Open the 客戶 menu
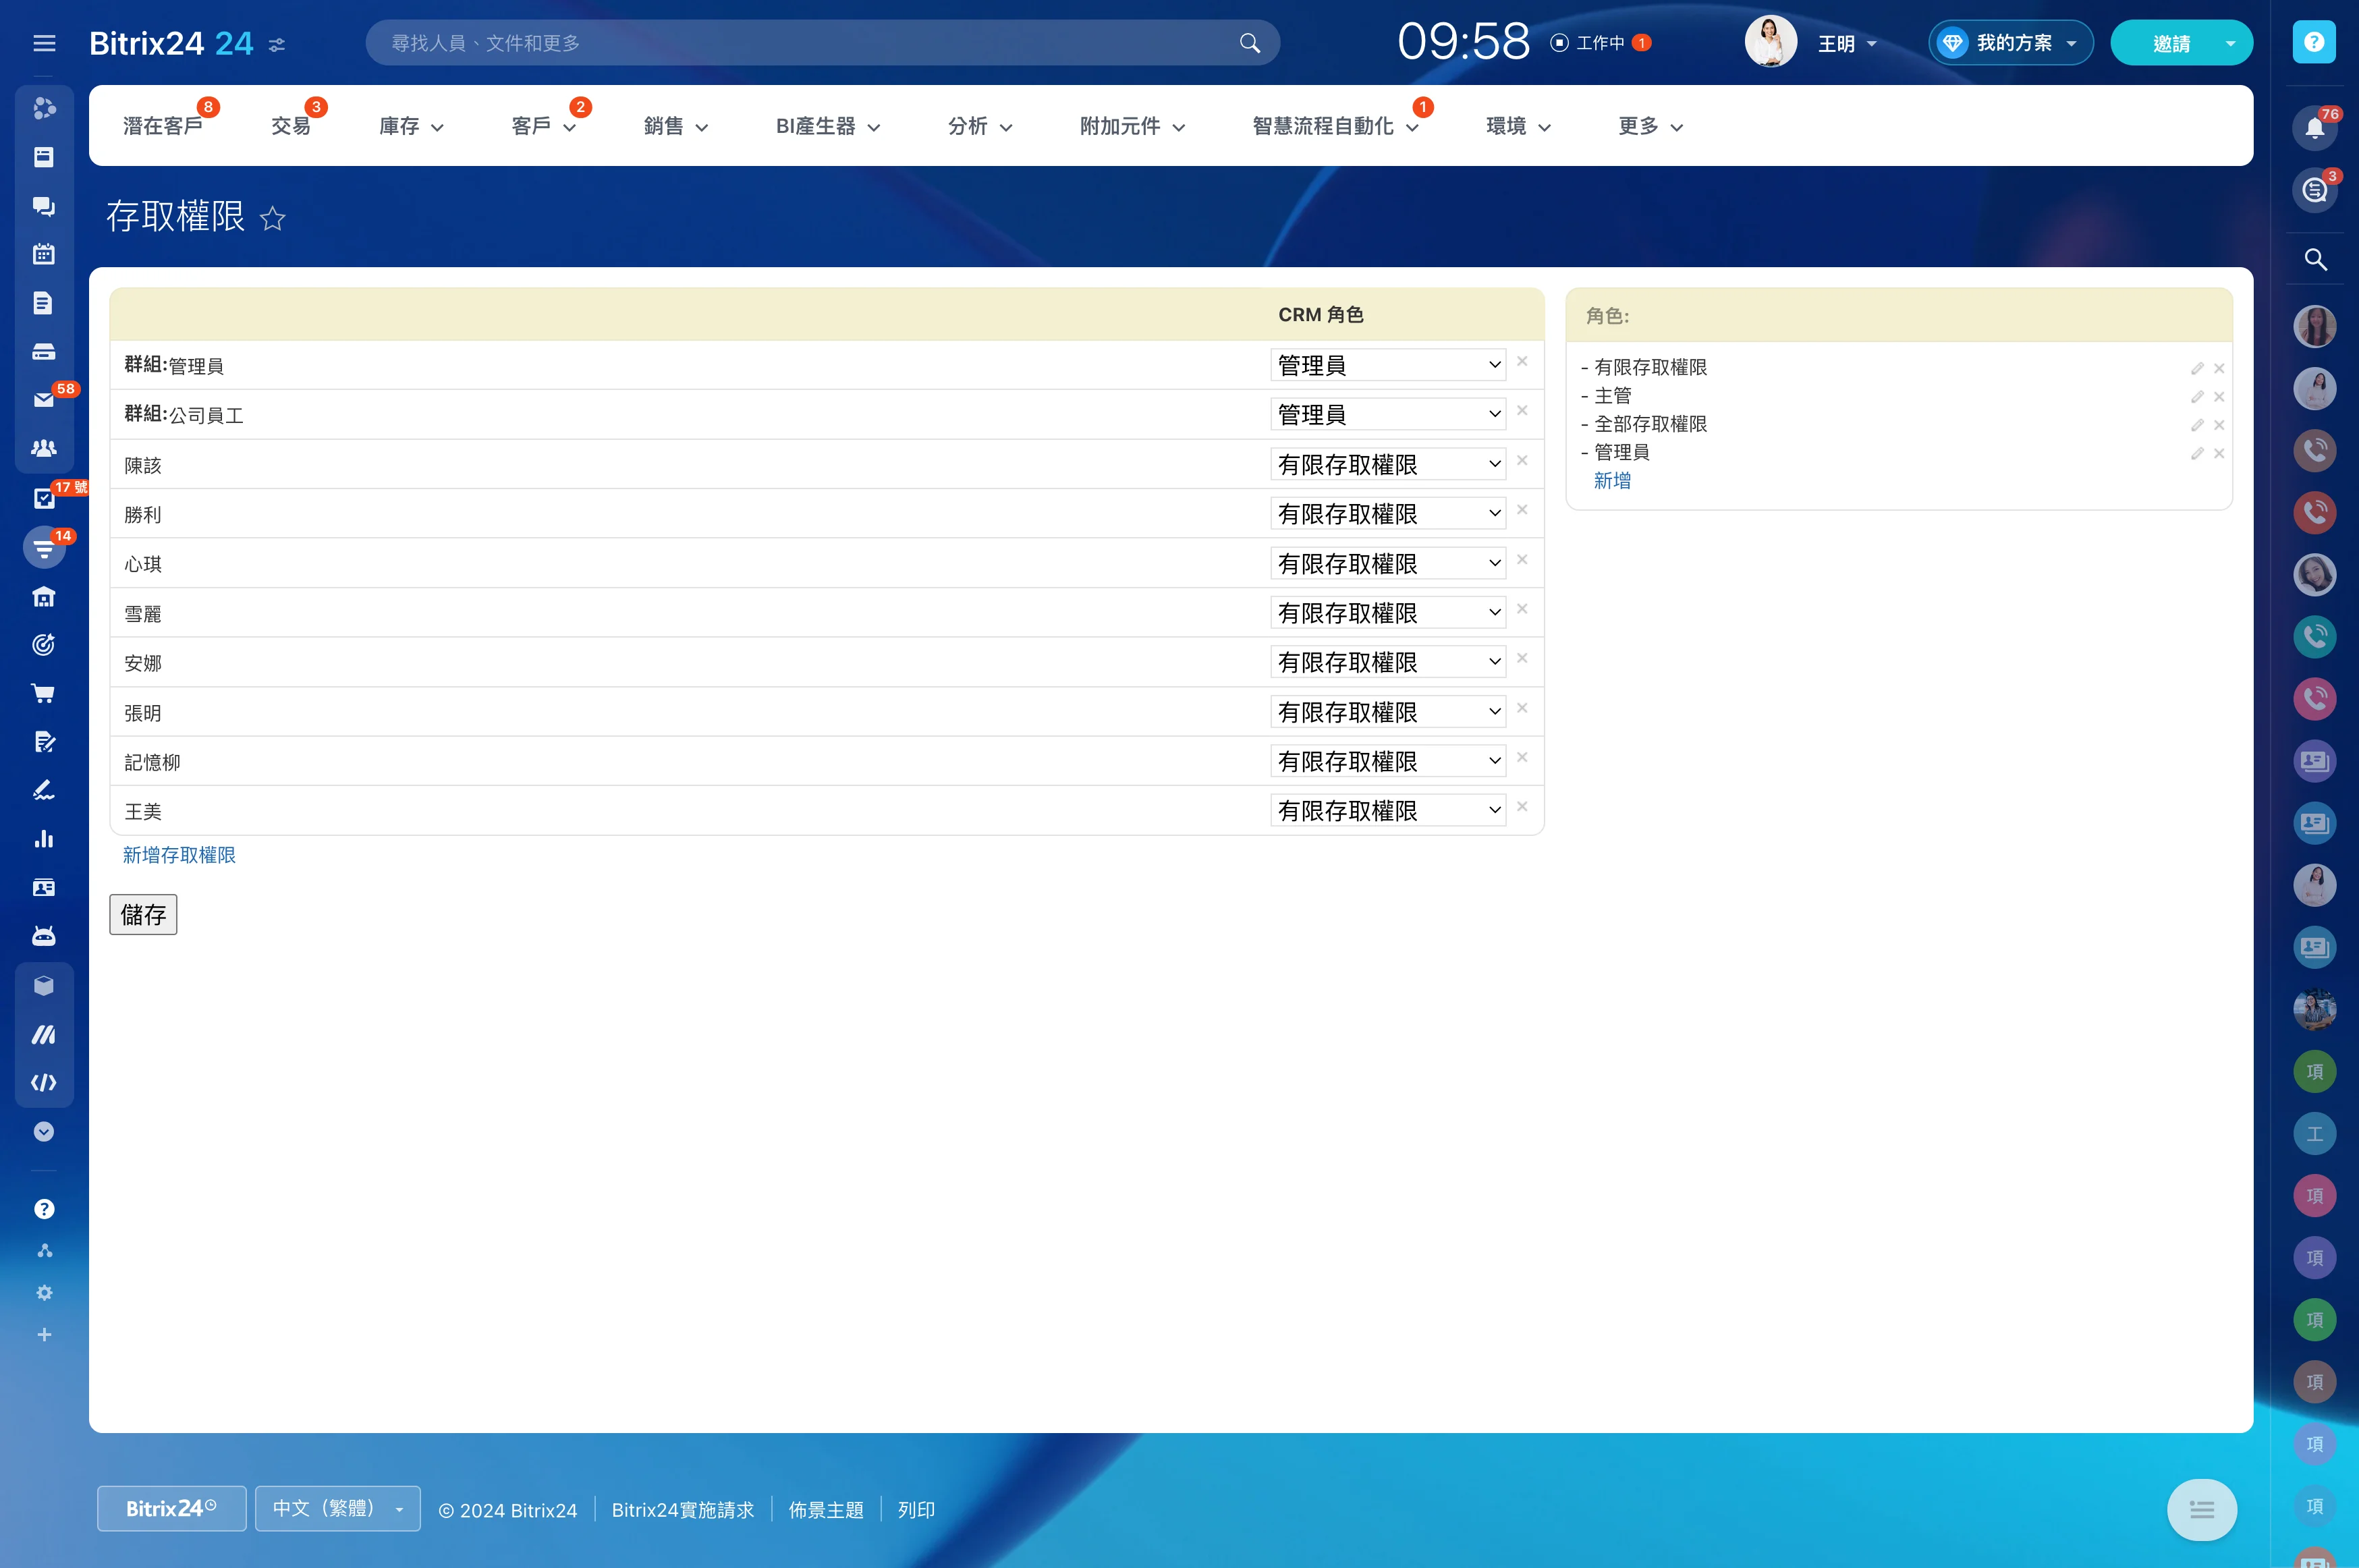Image resolution: width=2359 pixels, height=1568 pixels. point(543,126)
